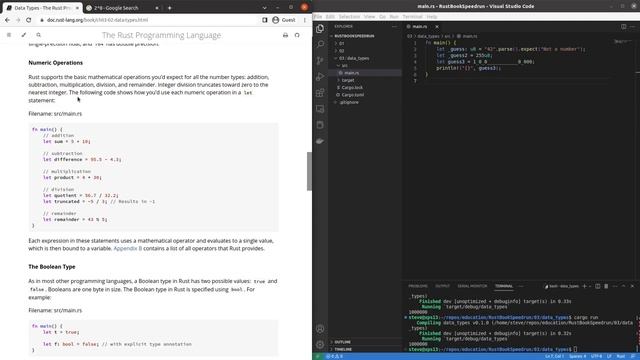Open a new browser tab

169,8
